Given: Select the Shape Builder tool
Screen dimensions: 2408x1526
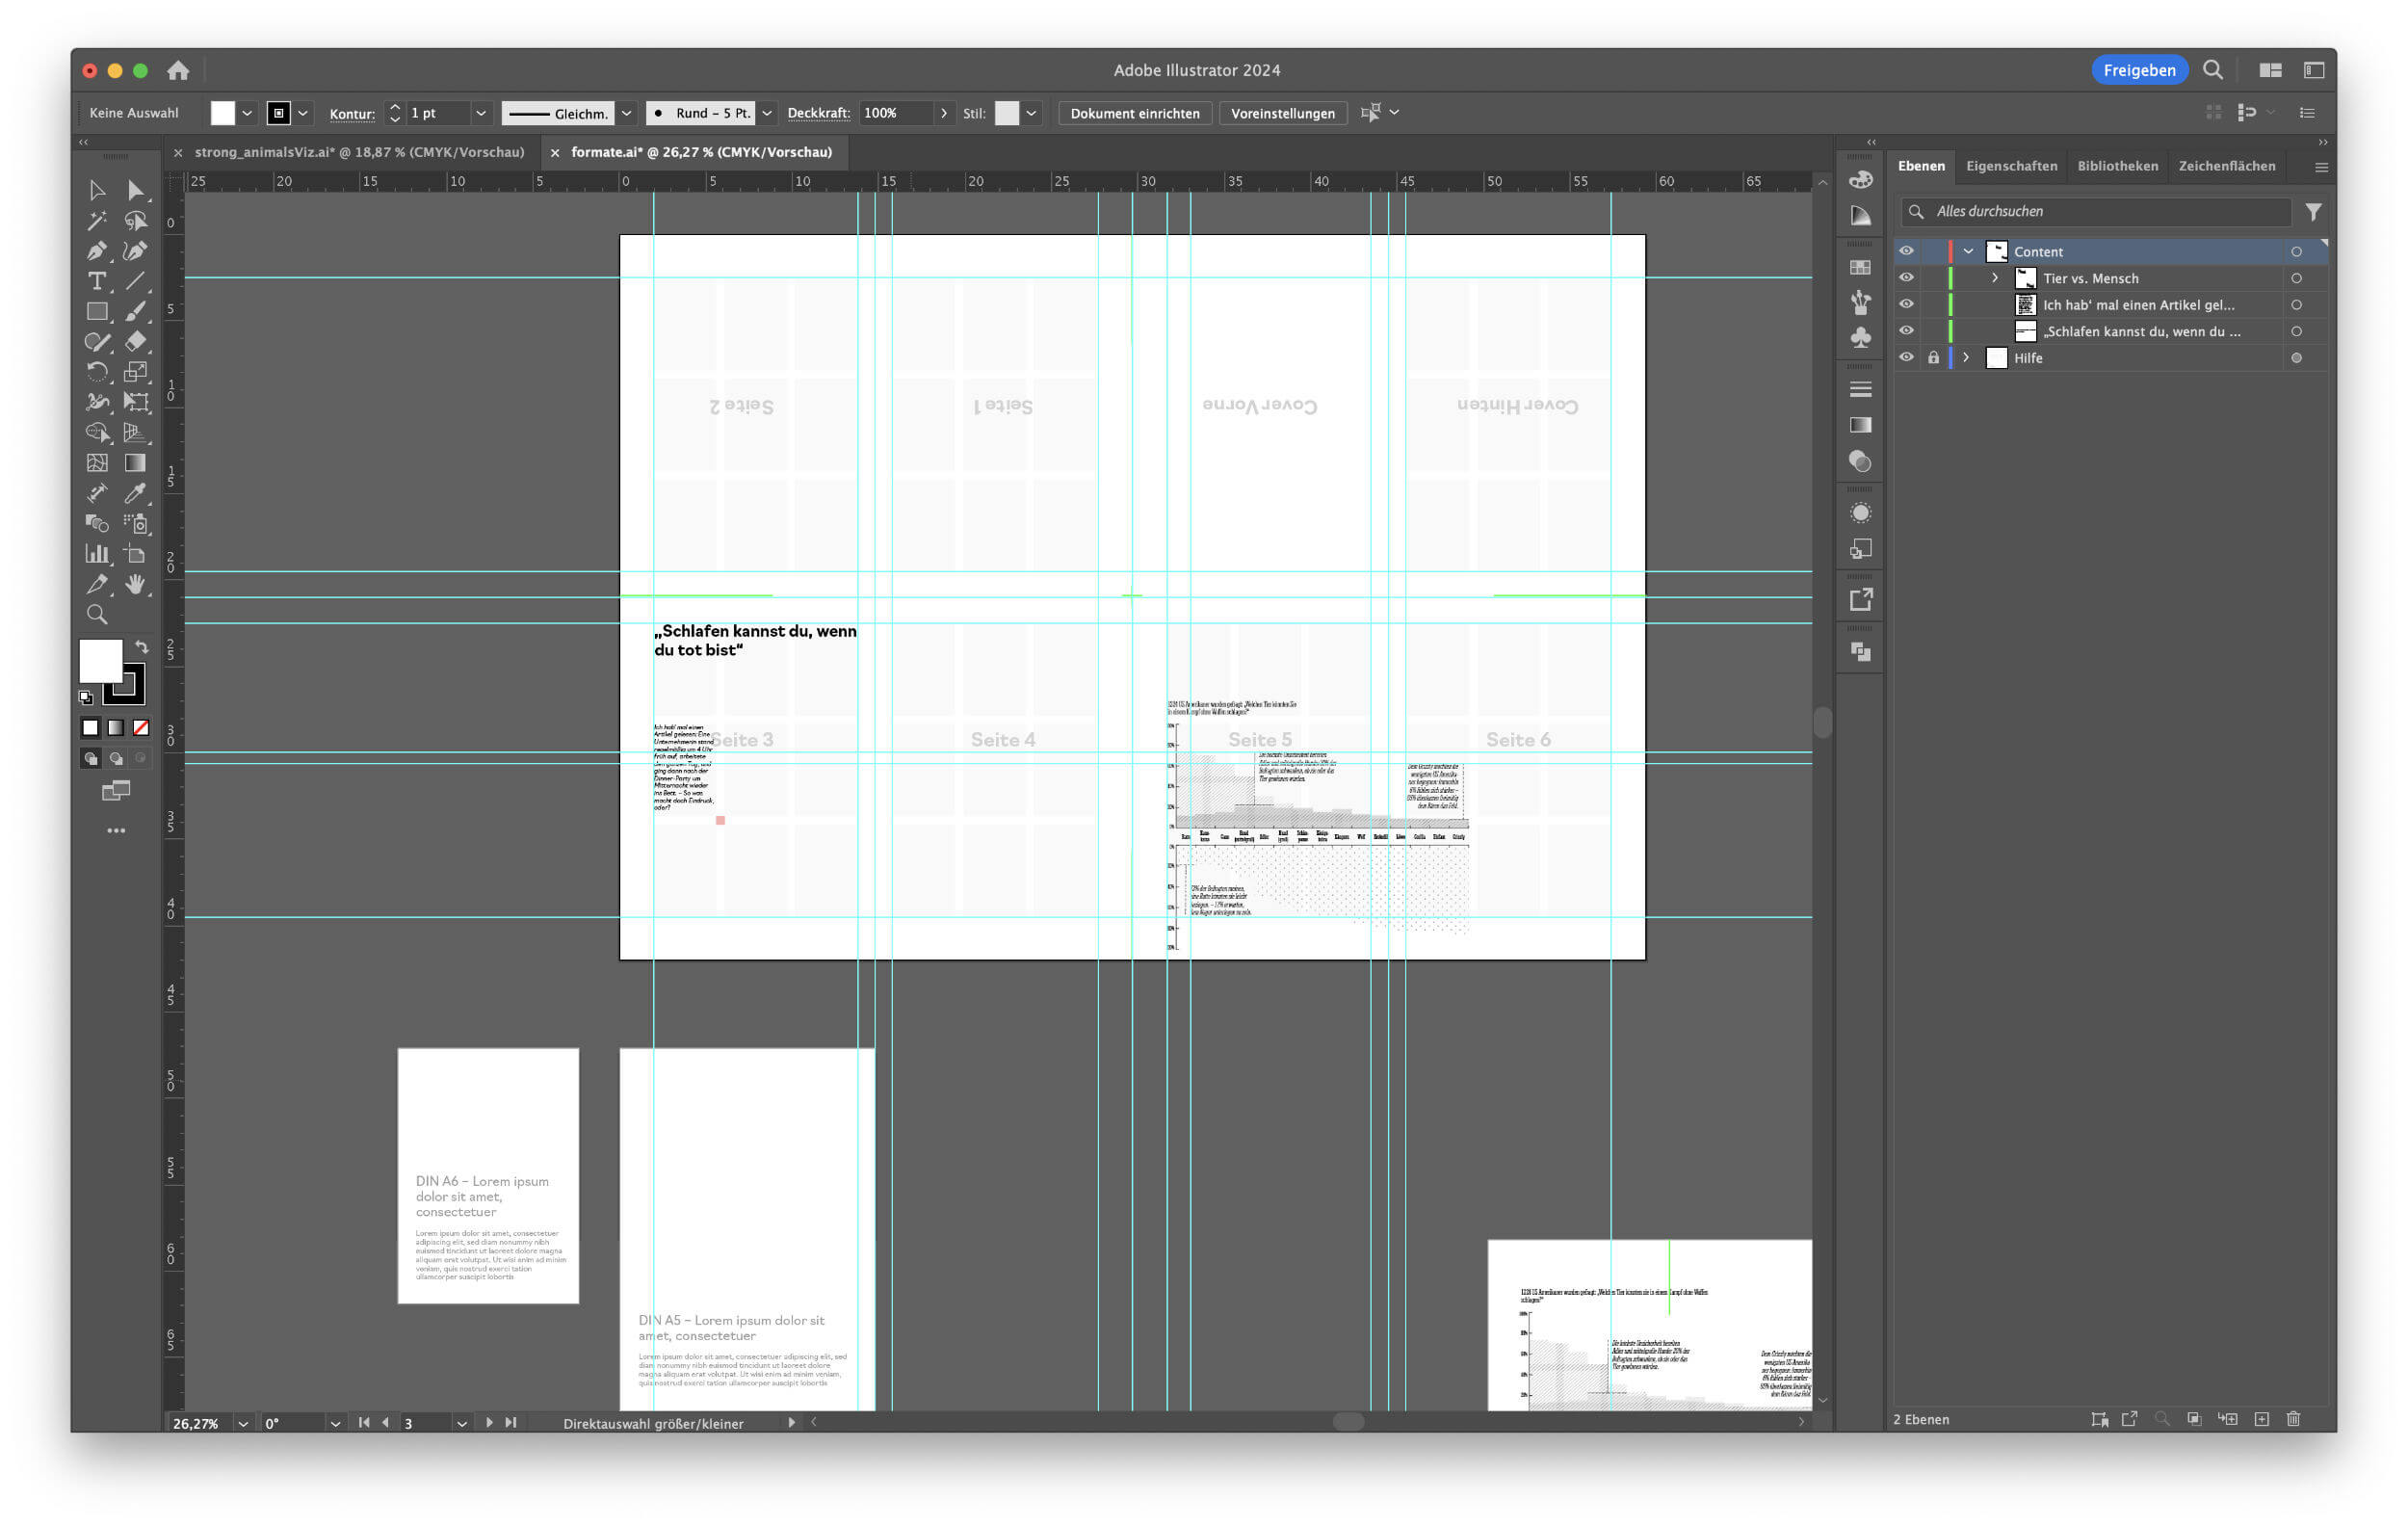Looking at the screenshot, I should [97, 433].
